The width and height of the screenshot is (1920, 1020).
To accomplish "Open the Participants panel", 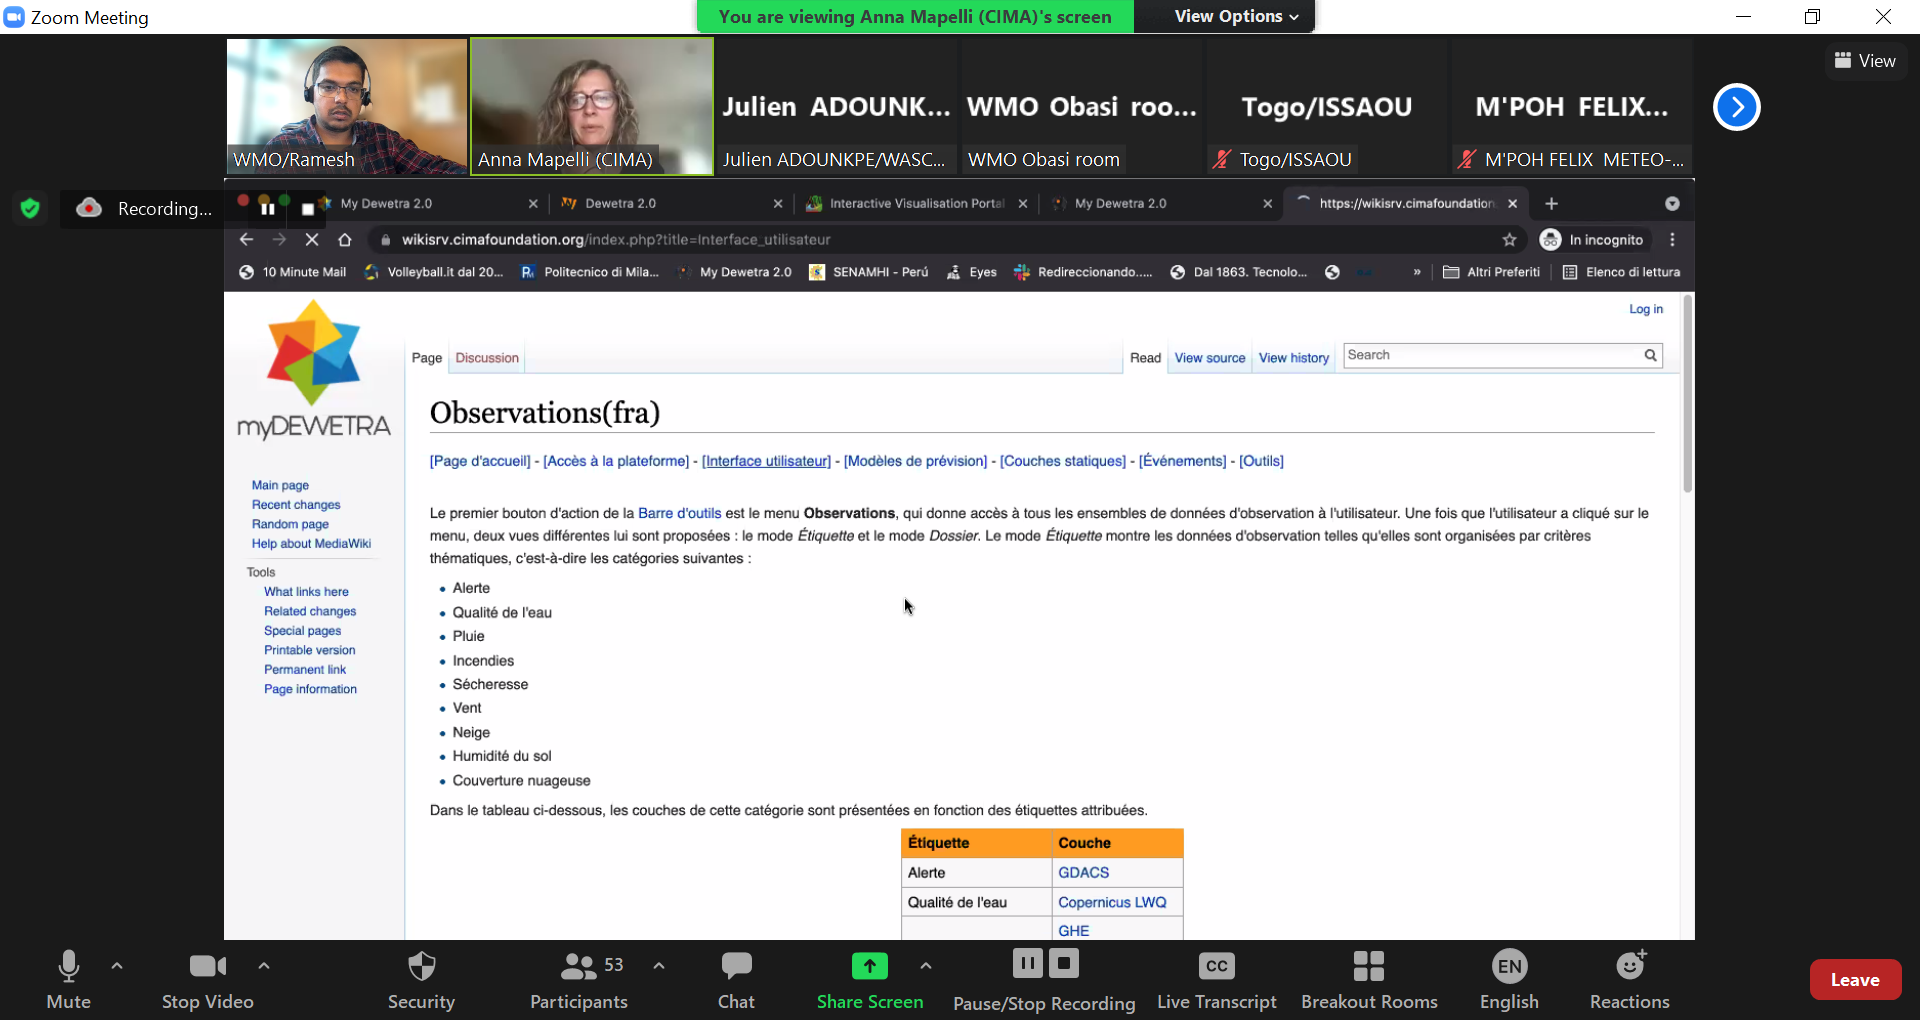I will pos(579,980).
